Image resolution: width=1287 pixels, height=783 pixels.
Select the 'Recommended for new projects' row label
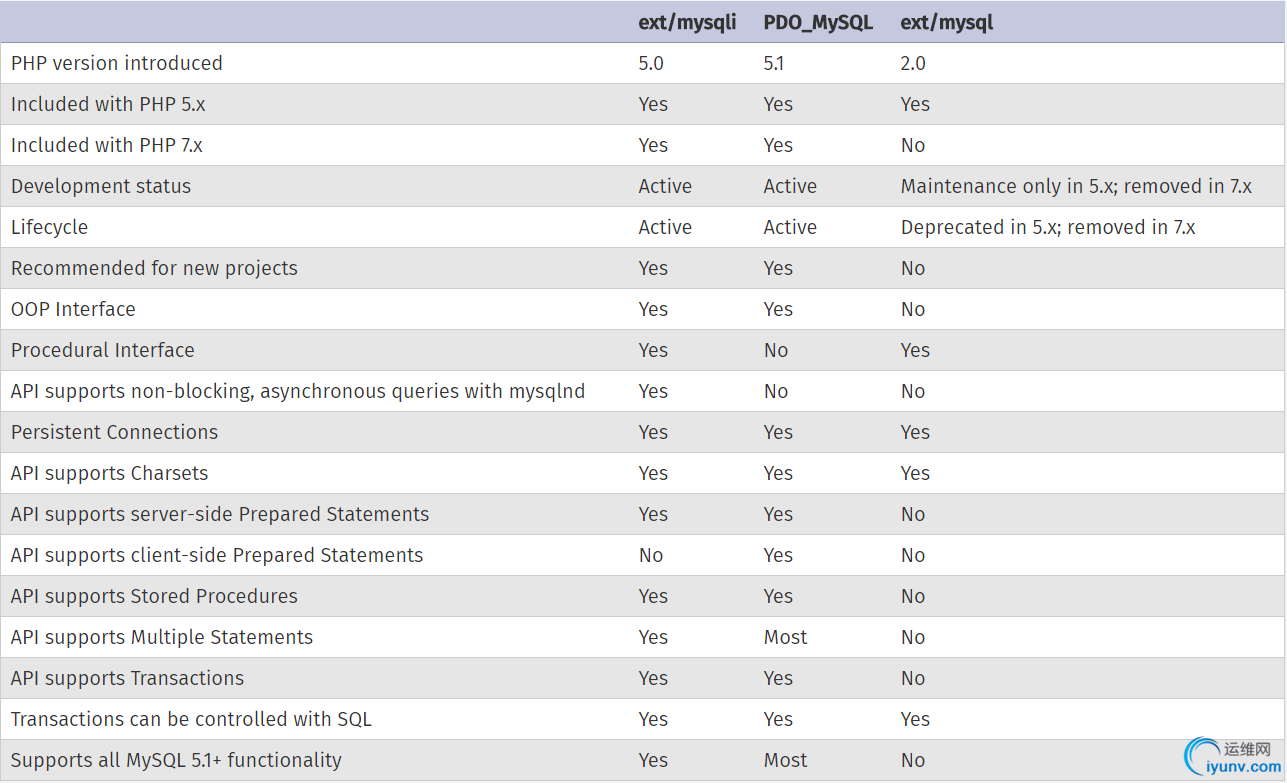pyautogui.click(x=154, y=268)
